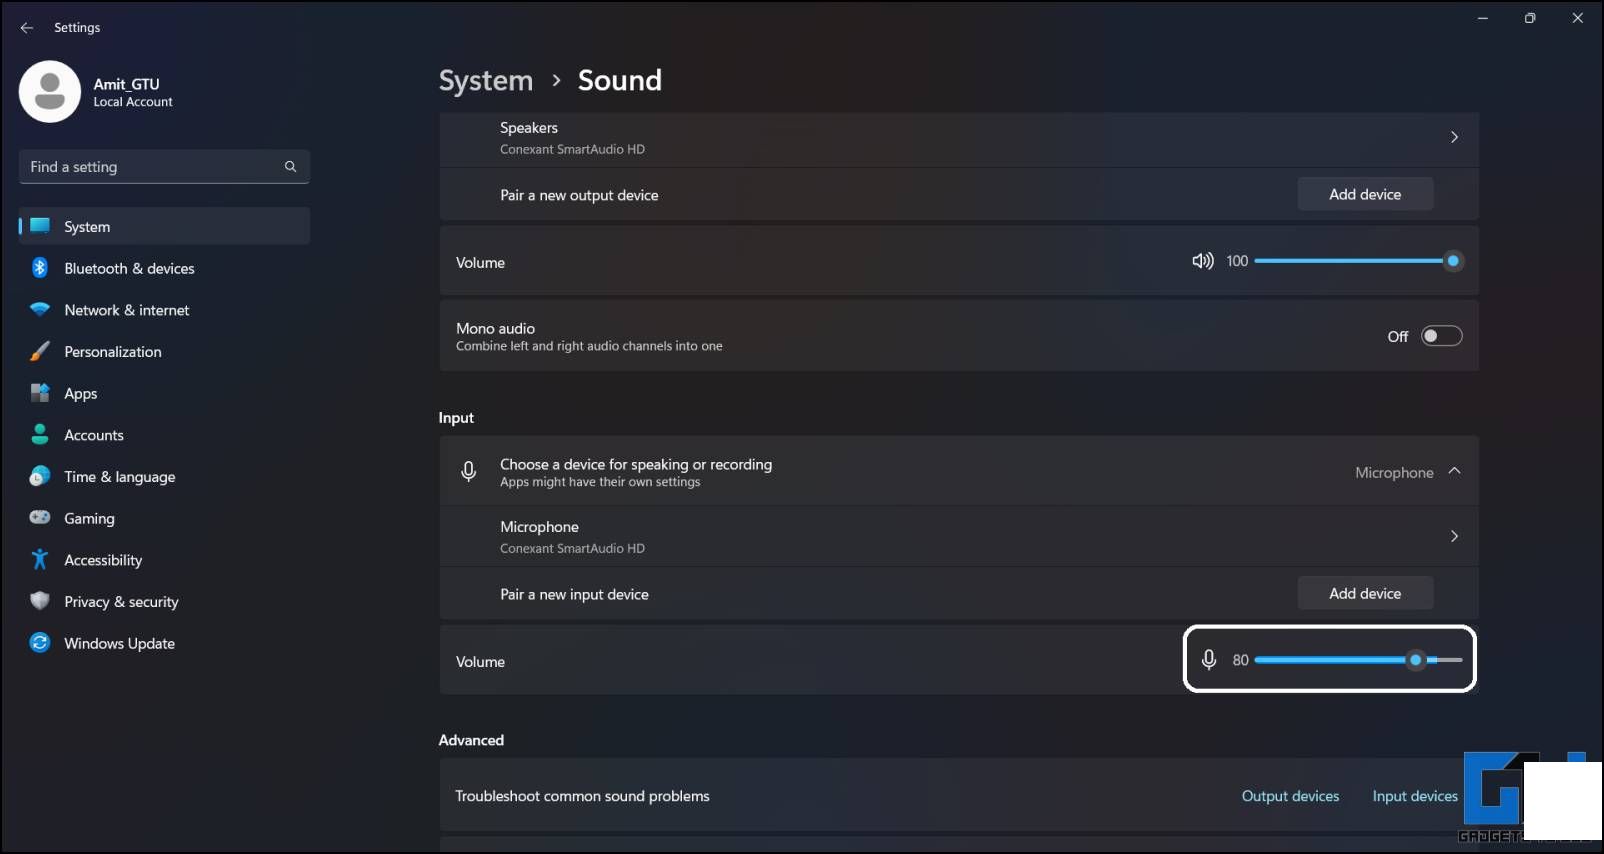Click the Windows Update sync icon
This screenshot has height=854, width=1604.
[40, 643]
